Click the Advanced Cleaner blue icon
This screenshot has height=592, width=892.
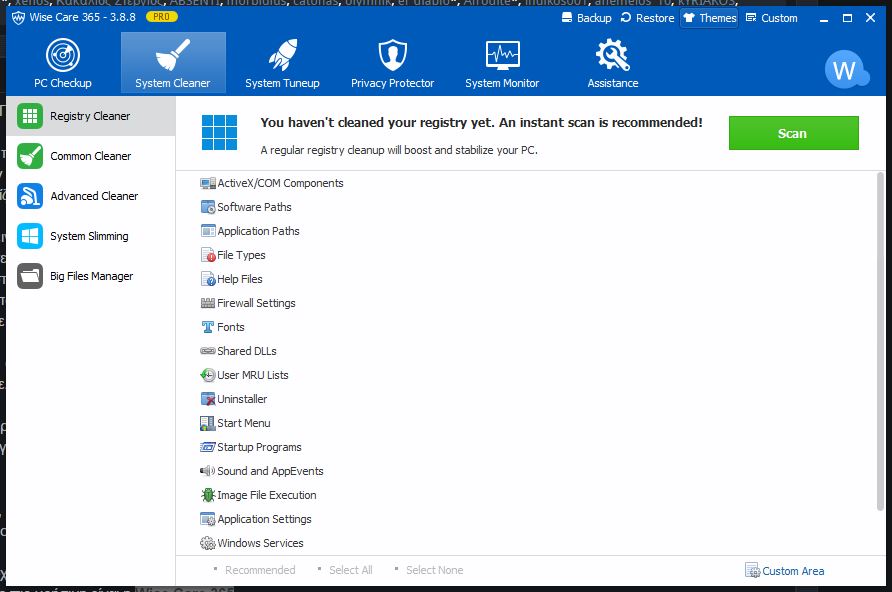[x=30, y=196]
